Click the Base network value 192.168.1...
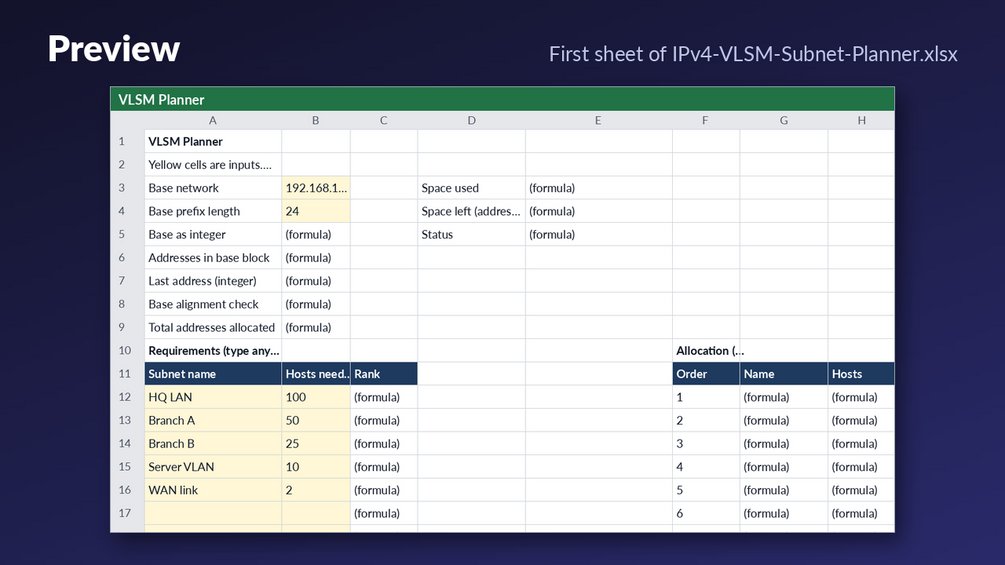Viewport: 1005px width, 565px height. click(316, 188)
